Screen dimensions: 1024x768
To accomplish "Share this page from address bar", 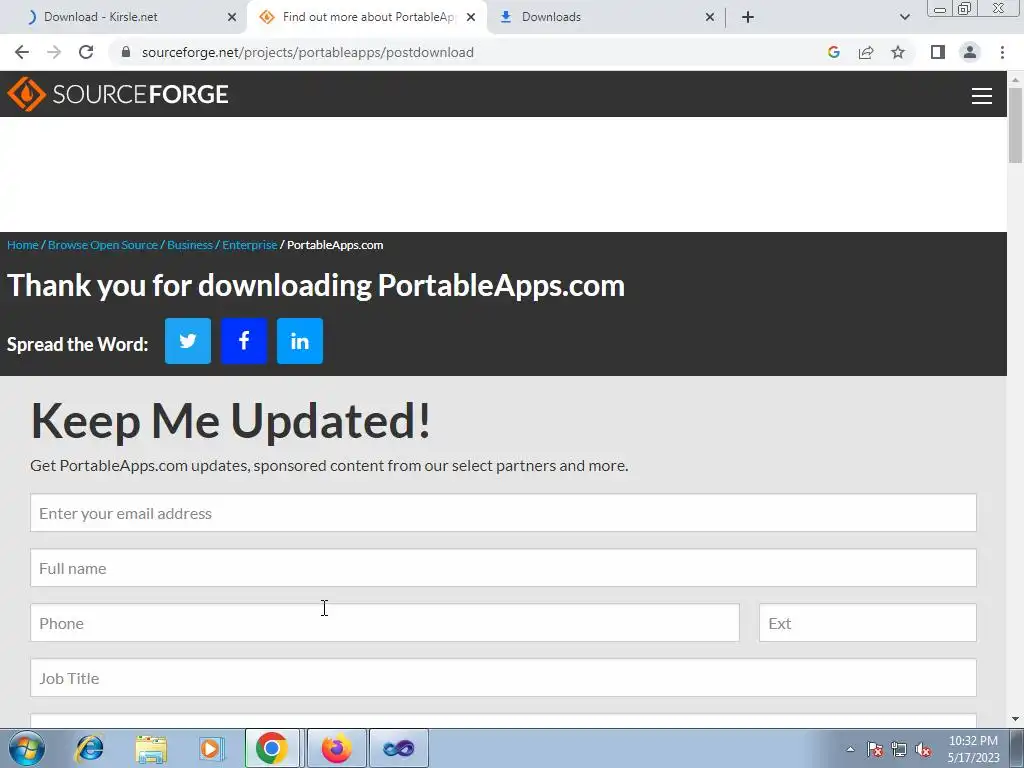I will click(866, 52).
